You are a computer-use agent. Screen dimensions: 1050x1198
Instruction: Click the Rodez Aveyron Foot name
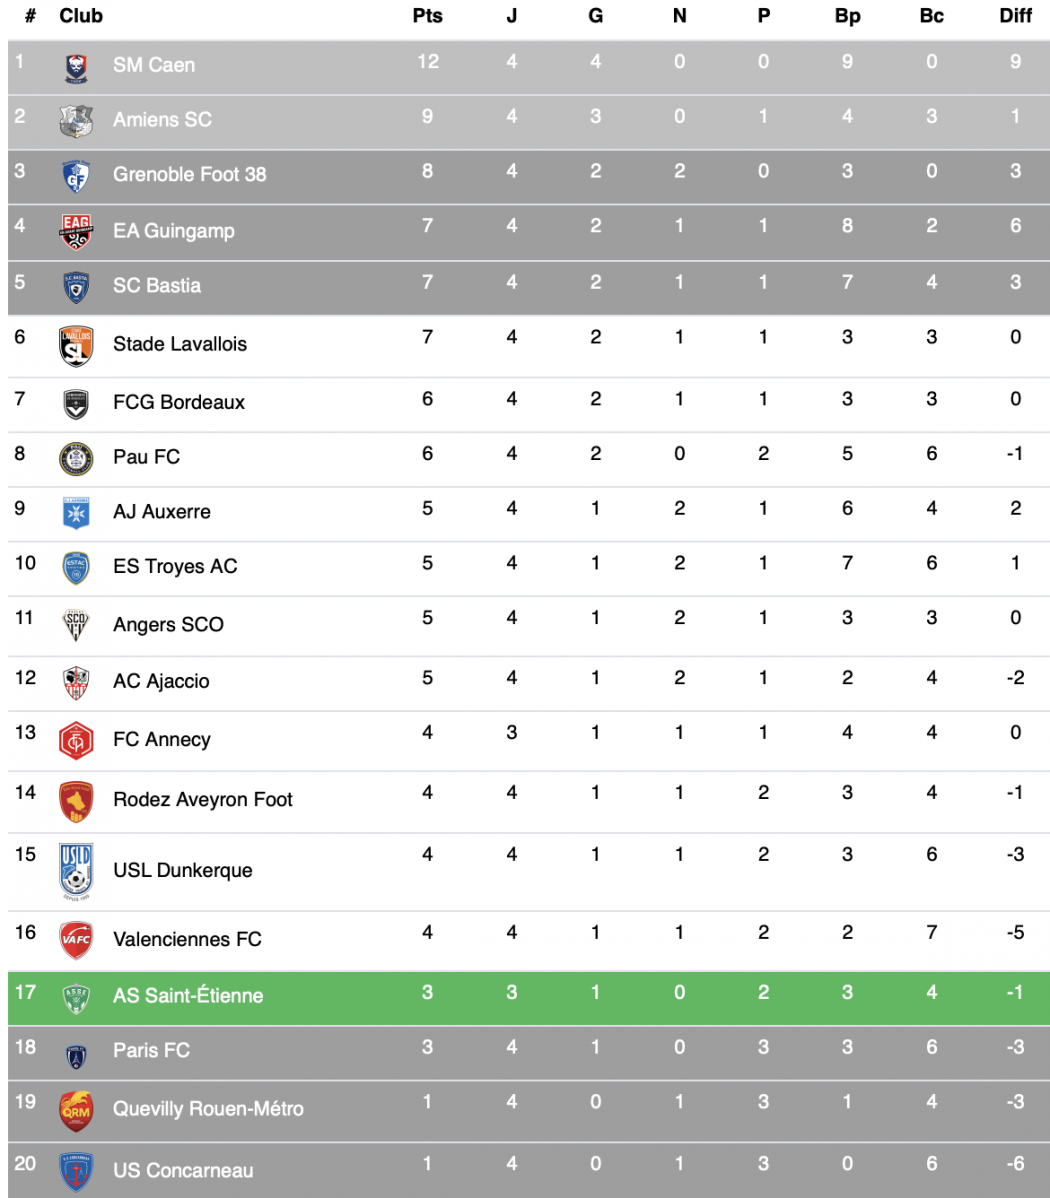pos(203,799)
